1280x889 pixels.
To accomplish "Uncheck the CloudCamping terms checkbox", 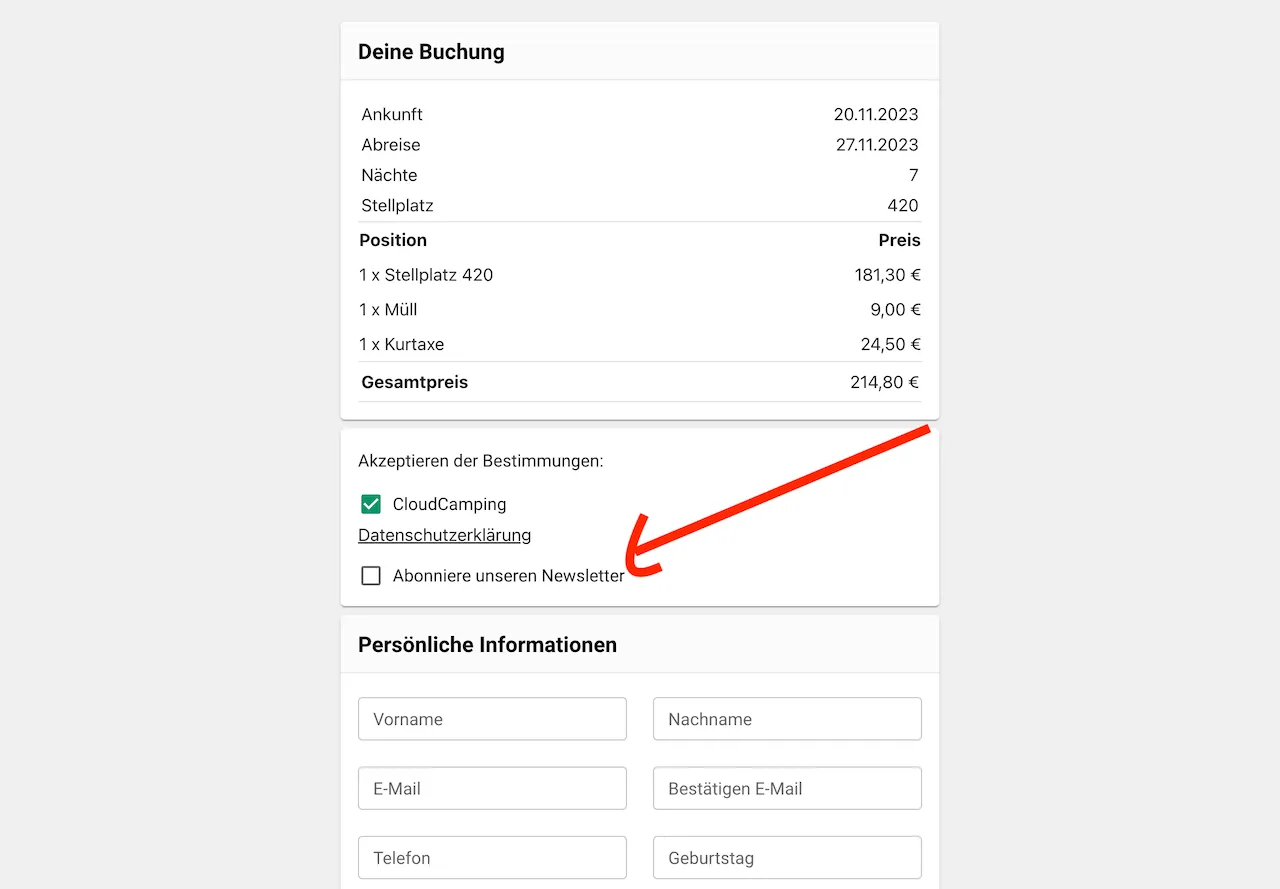I will [371, 504].
